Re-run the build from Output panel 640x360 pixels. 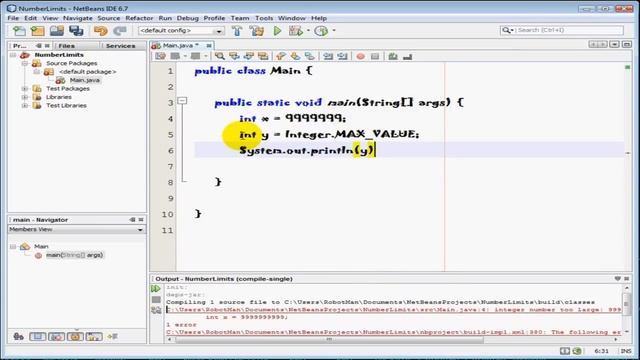[x=156, y=289]
